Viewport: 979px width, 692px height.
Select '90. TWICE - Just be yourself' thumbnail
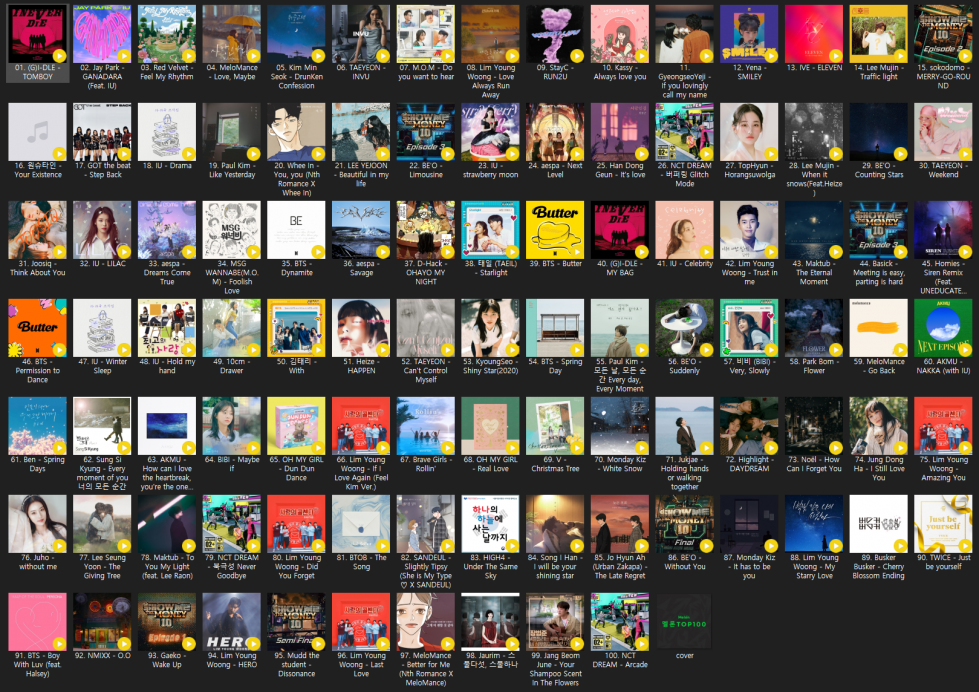pos(943,524)
